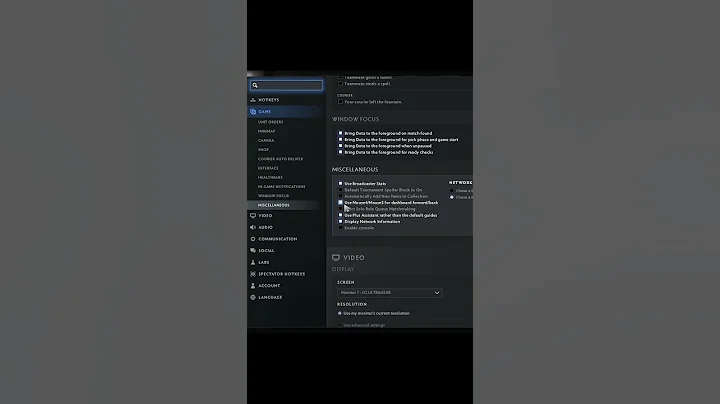The height and width of the screenshot is (404, 720).
Task: Click the settings search input field
Action: click(287, 85)
